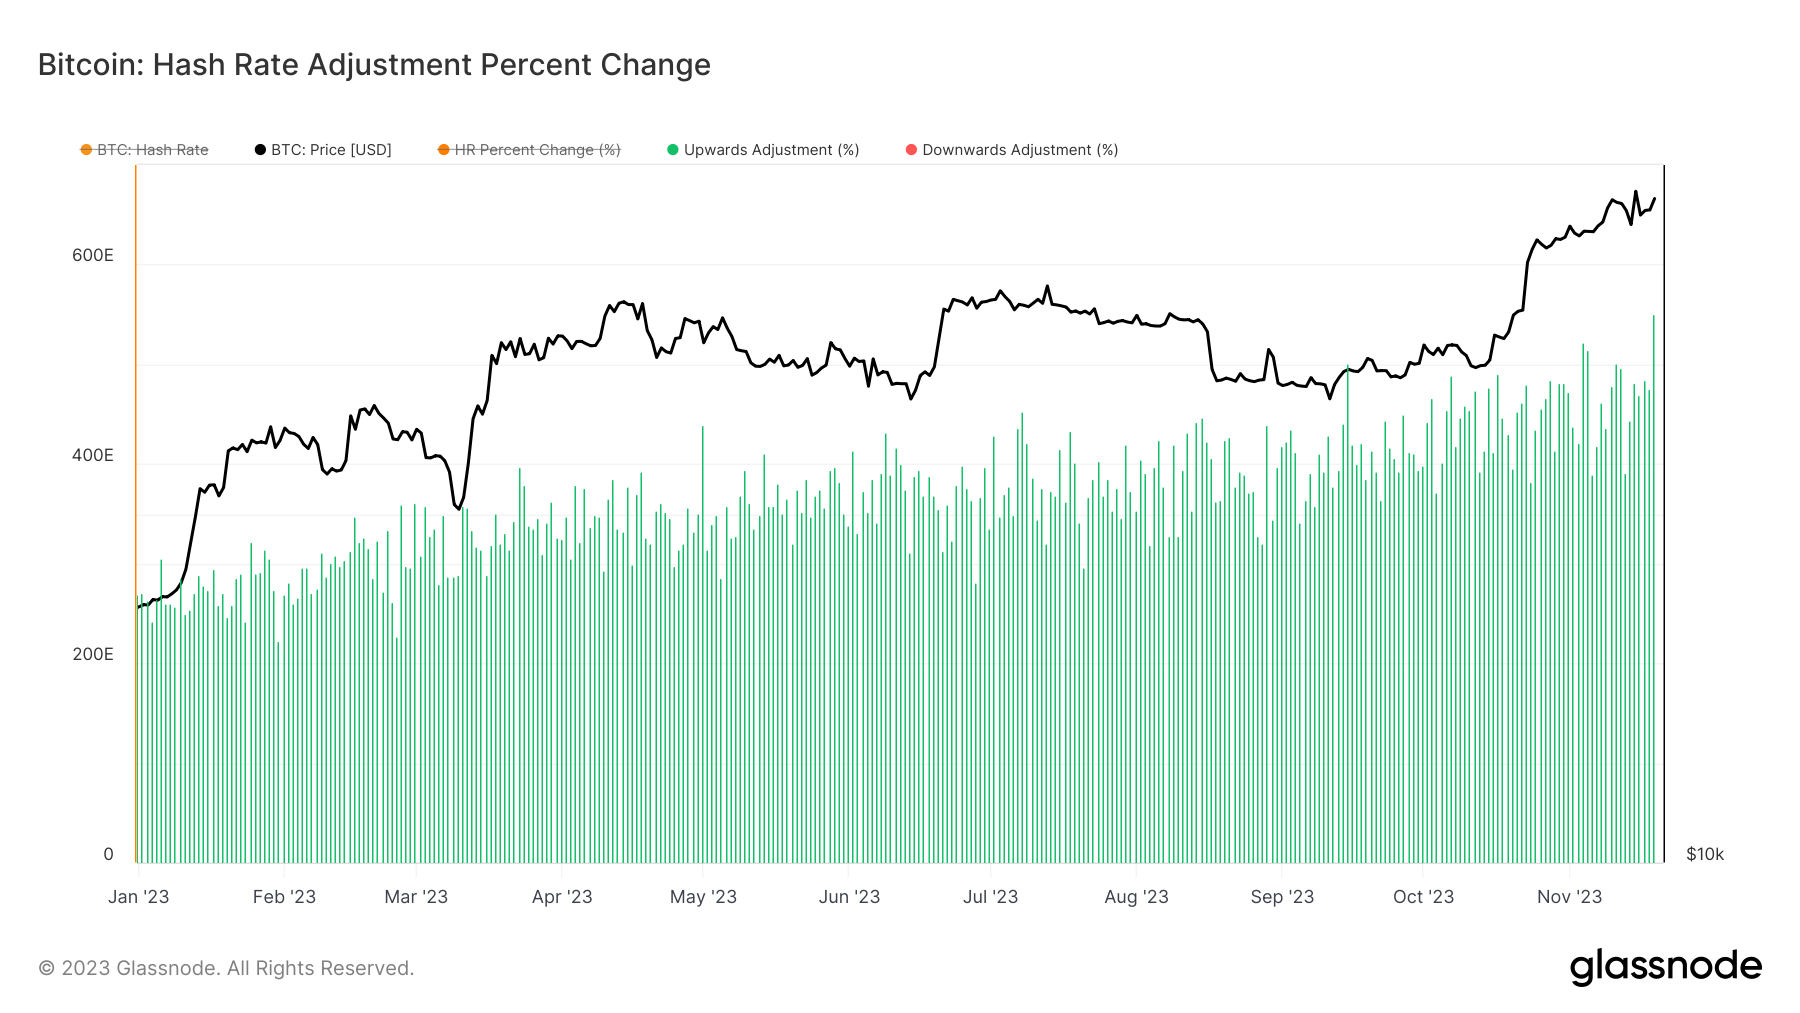Click the Nov '23 date label

coord(1569,897)
